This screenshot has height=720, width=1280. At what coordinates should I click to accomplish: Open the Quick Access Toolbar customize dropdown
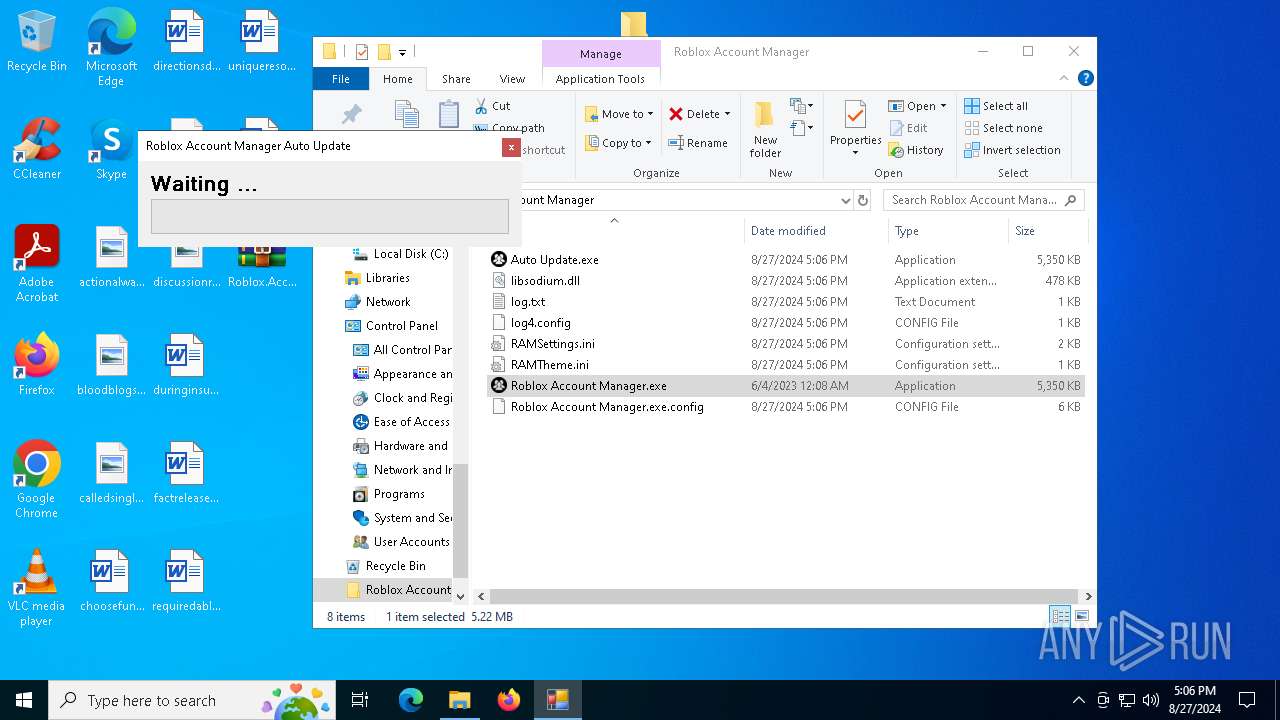pos(402,52)
